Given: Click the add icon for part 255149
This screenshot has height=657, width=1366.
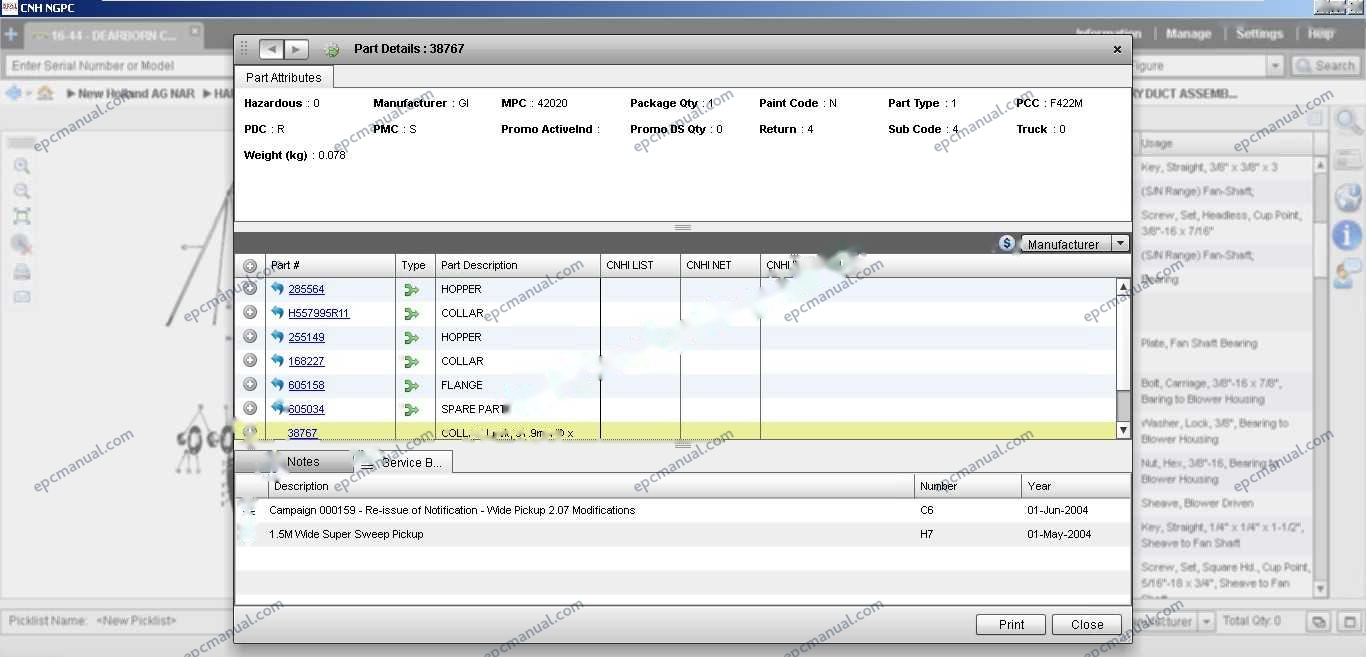Looking at the screenshot, I should (x=250, y=337).
